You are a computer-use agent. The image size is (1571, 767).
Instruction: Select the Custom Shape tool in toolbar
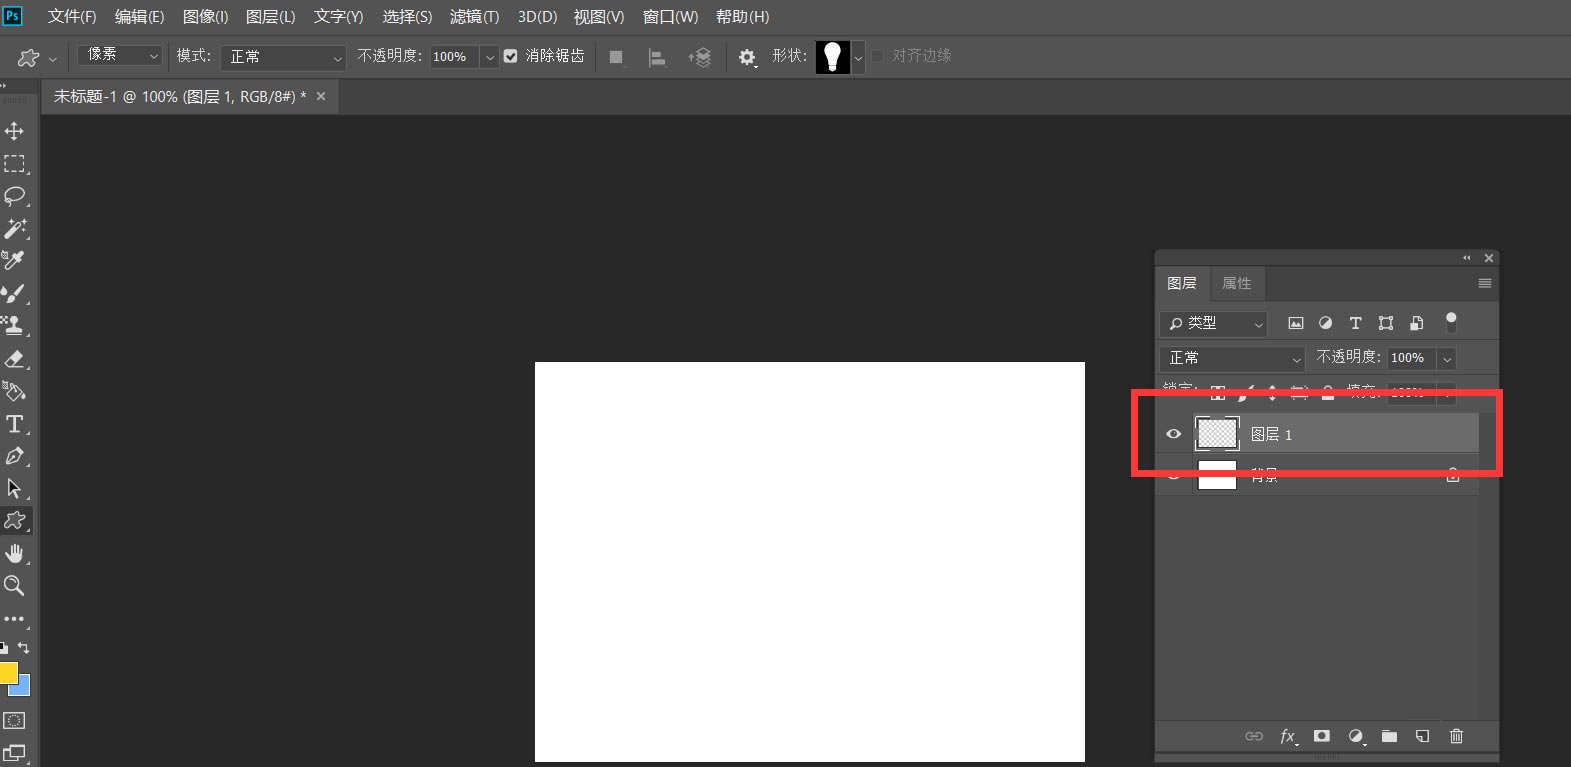pyautogui.click(x=14, y=520)
